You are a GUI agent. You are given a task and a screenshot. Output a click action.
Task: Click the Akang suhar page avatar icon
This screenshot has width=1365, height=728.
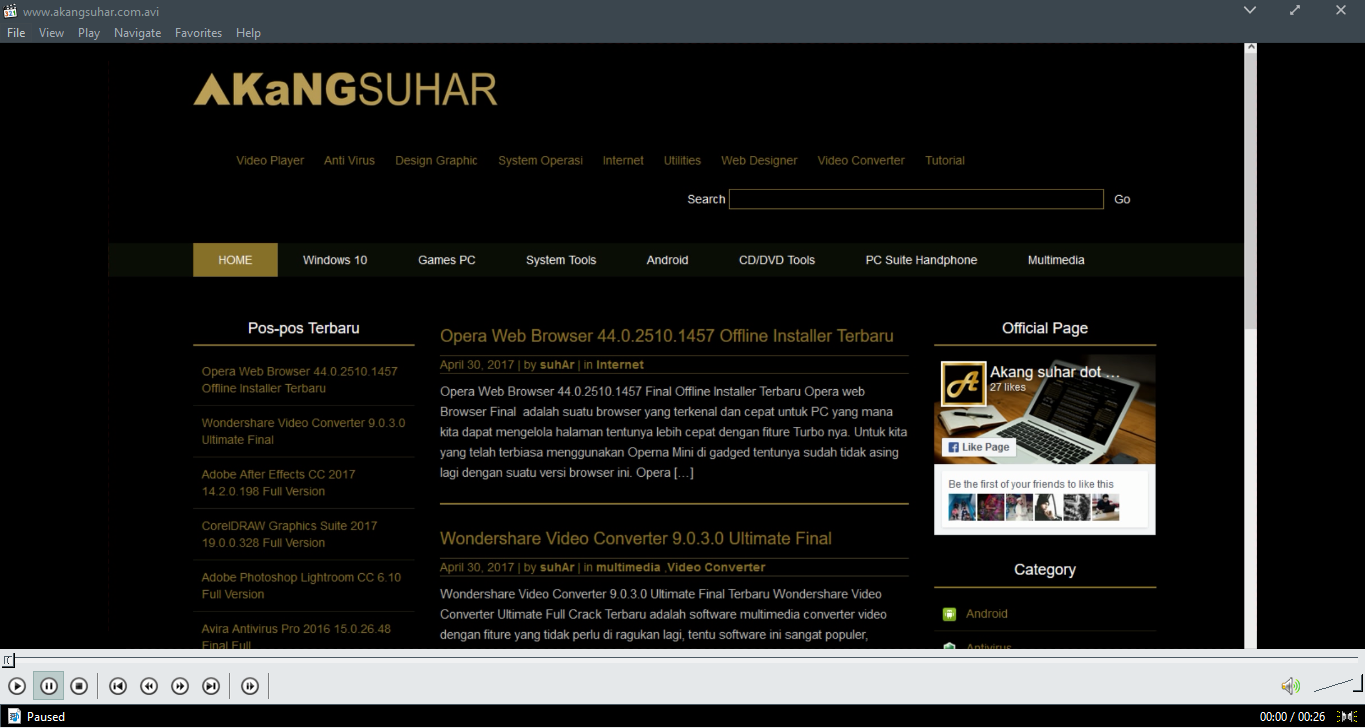[x=964, y=384]
